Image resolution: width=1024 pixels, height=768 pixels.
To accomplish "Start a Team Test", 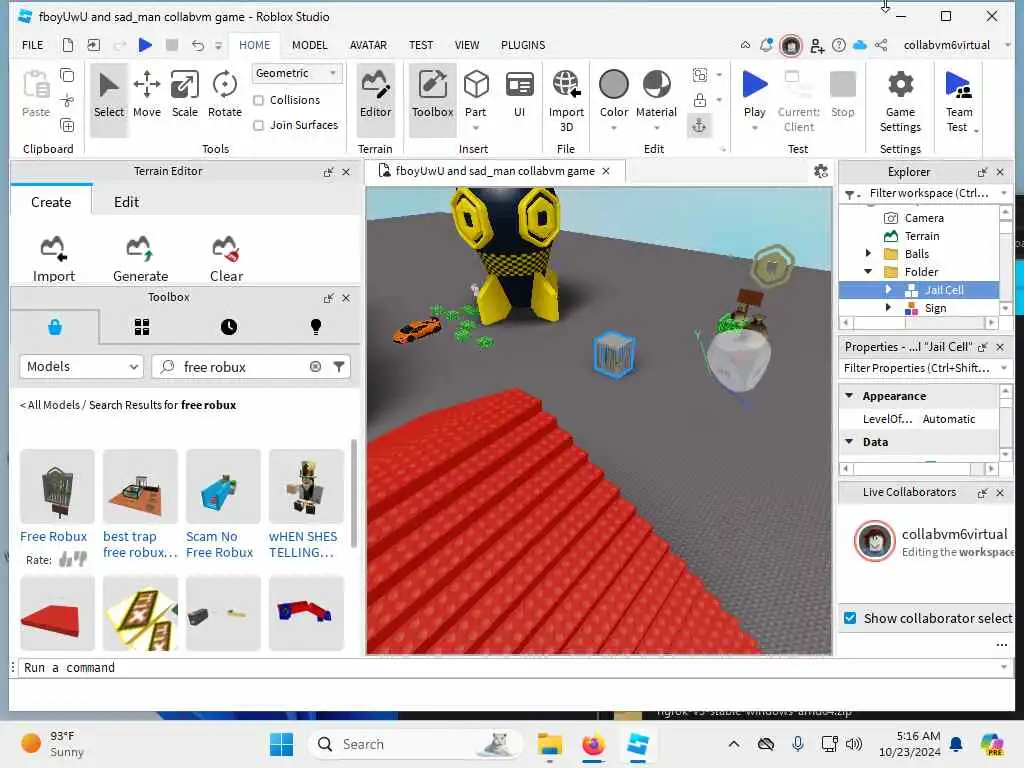I will 959,101.
